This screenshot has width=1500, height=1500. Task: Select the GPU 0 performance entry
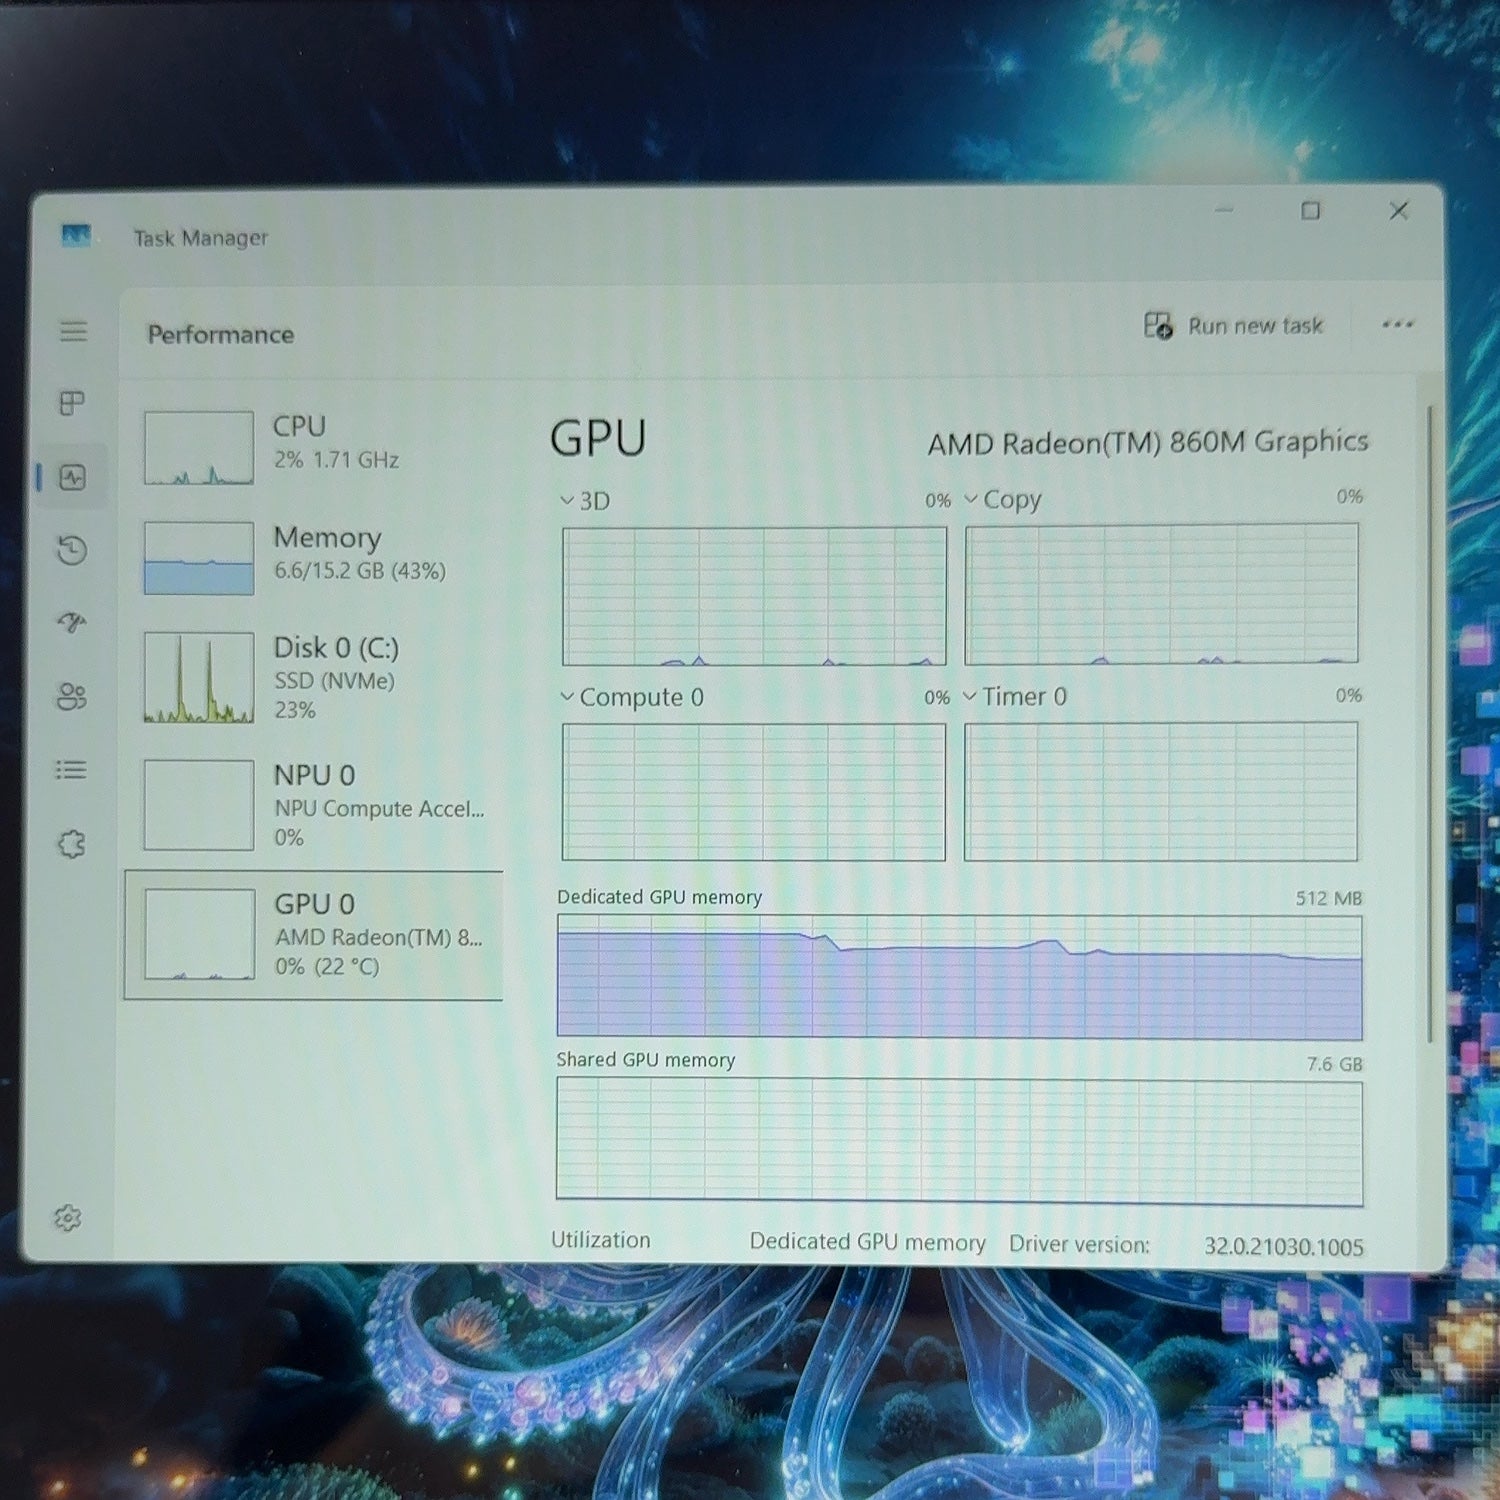[314, 935]
